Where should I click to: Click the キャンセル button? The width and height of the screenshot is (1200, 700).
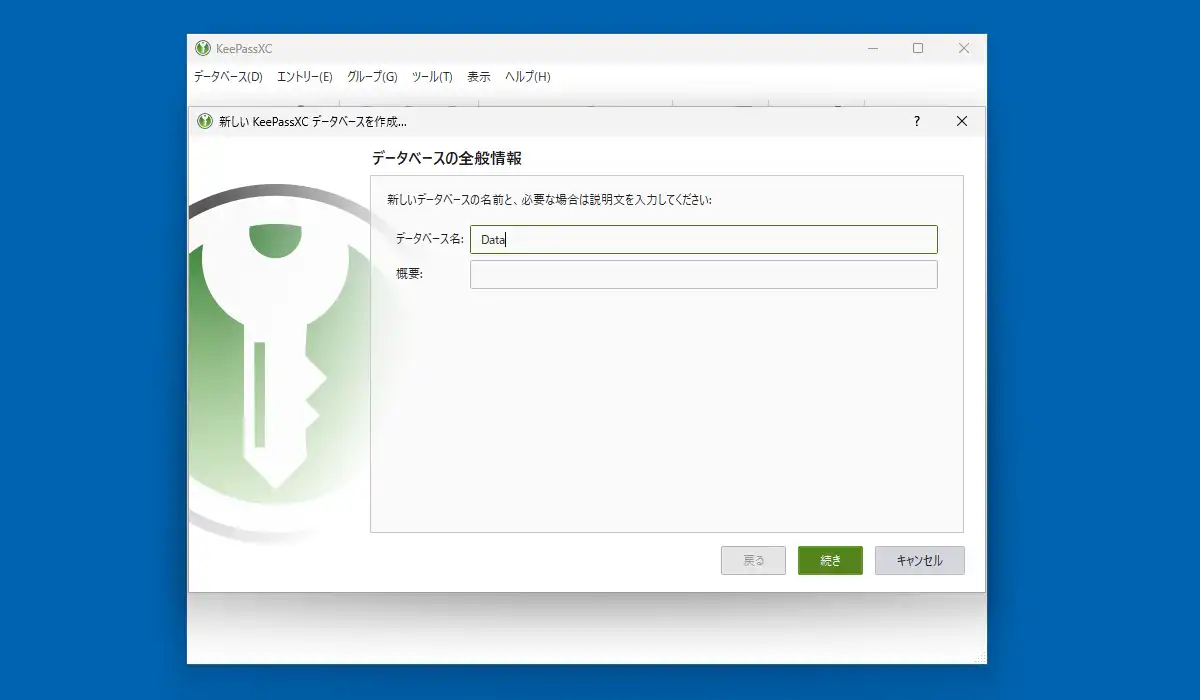920,561
